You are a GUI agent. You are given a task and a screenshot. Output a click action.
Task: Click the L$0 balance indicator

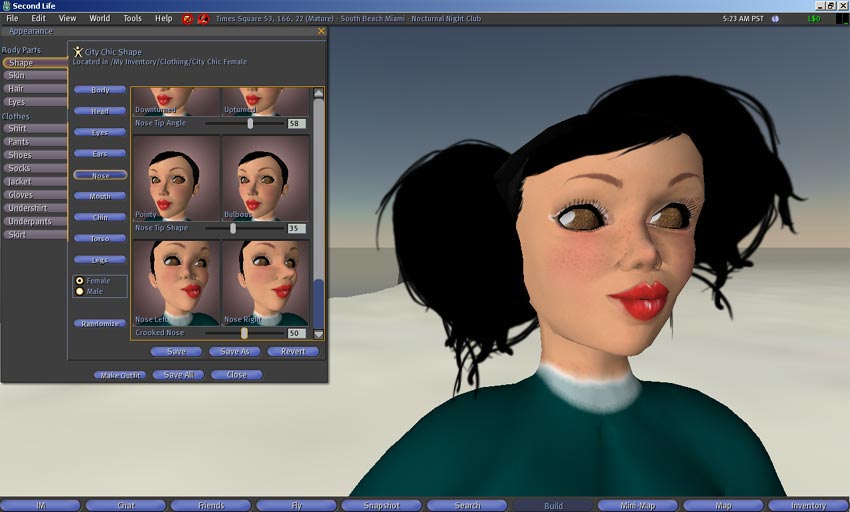[x=813, y=18]
